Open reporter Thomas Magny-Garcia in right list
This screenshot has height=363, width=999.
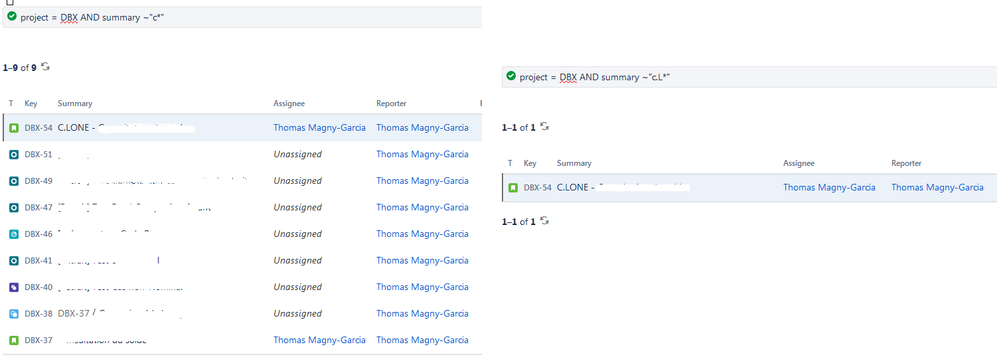click(x=937, y=187)
